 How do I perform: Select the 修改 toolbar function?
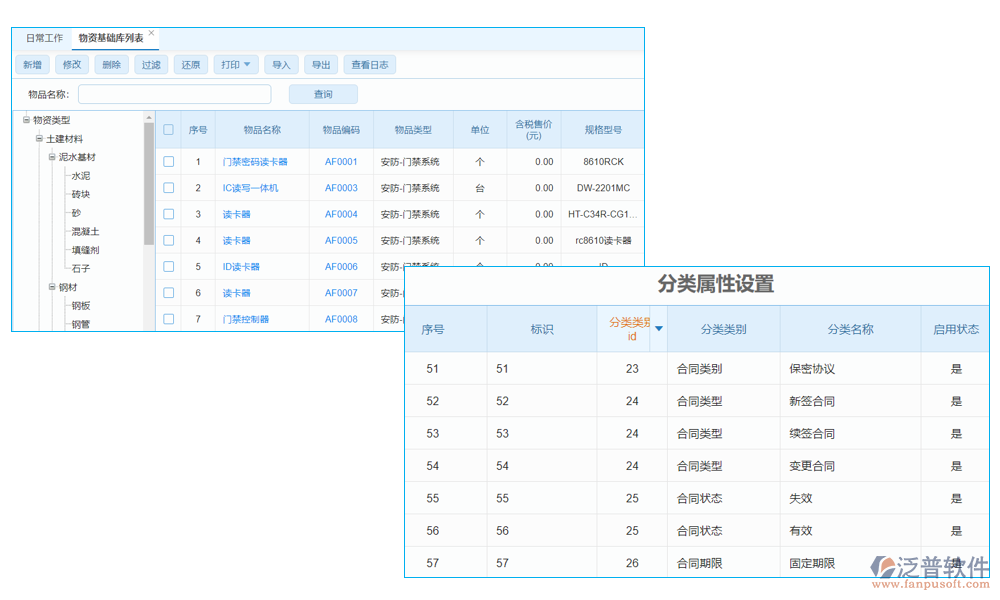(72, 63)
